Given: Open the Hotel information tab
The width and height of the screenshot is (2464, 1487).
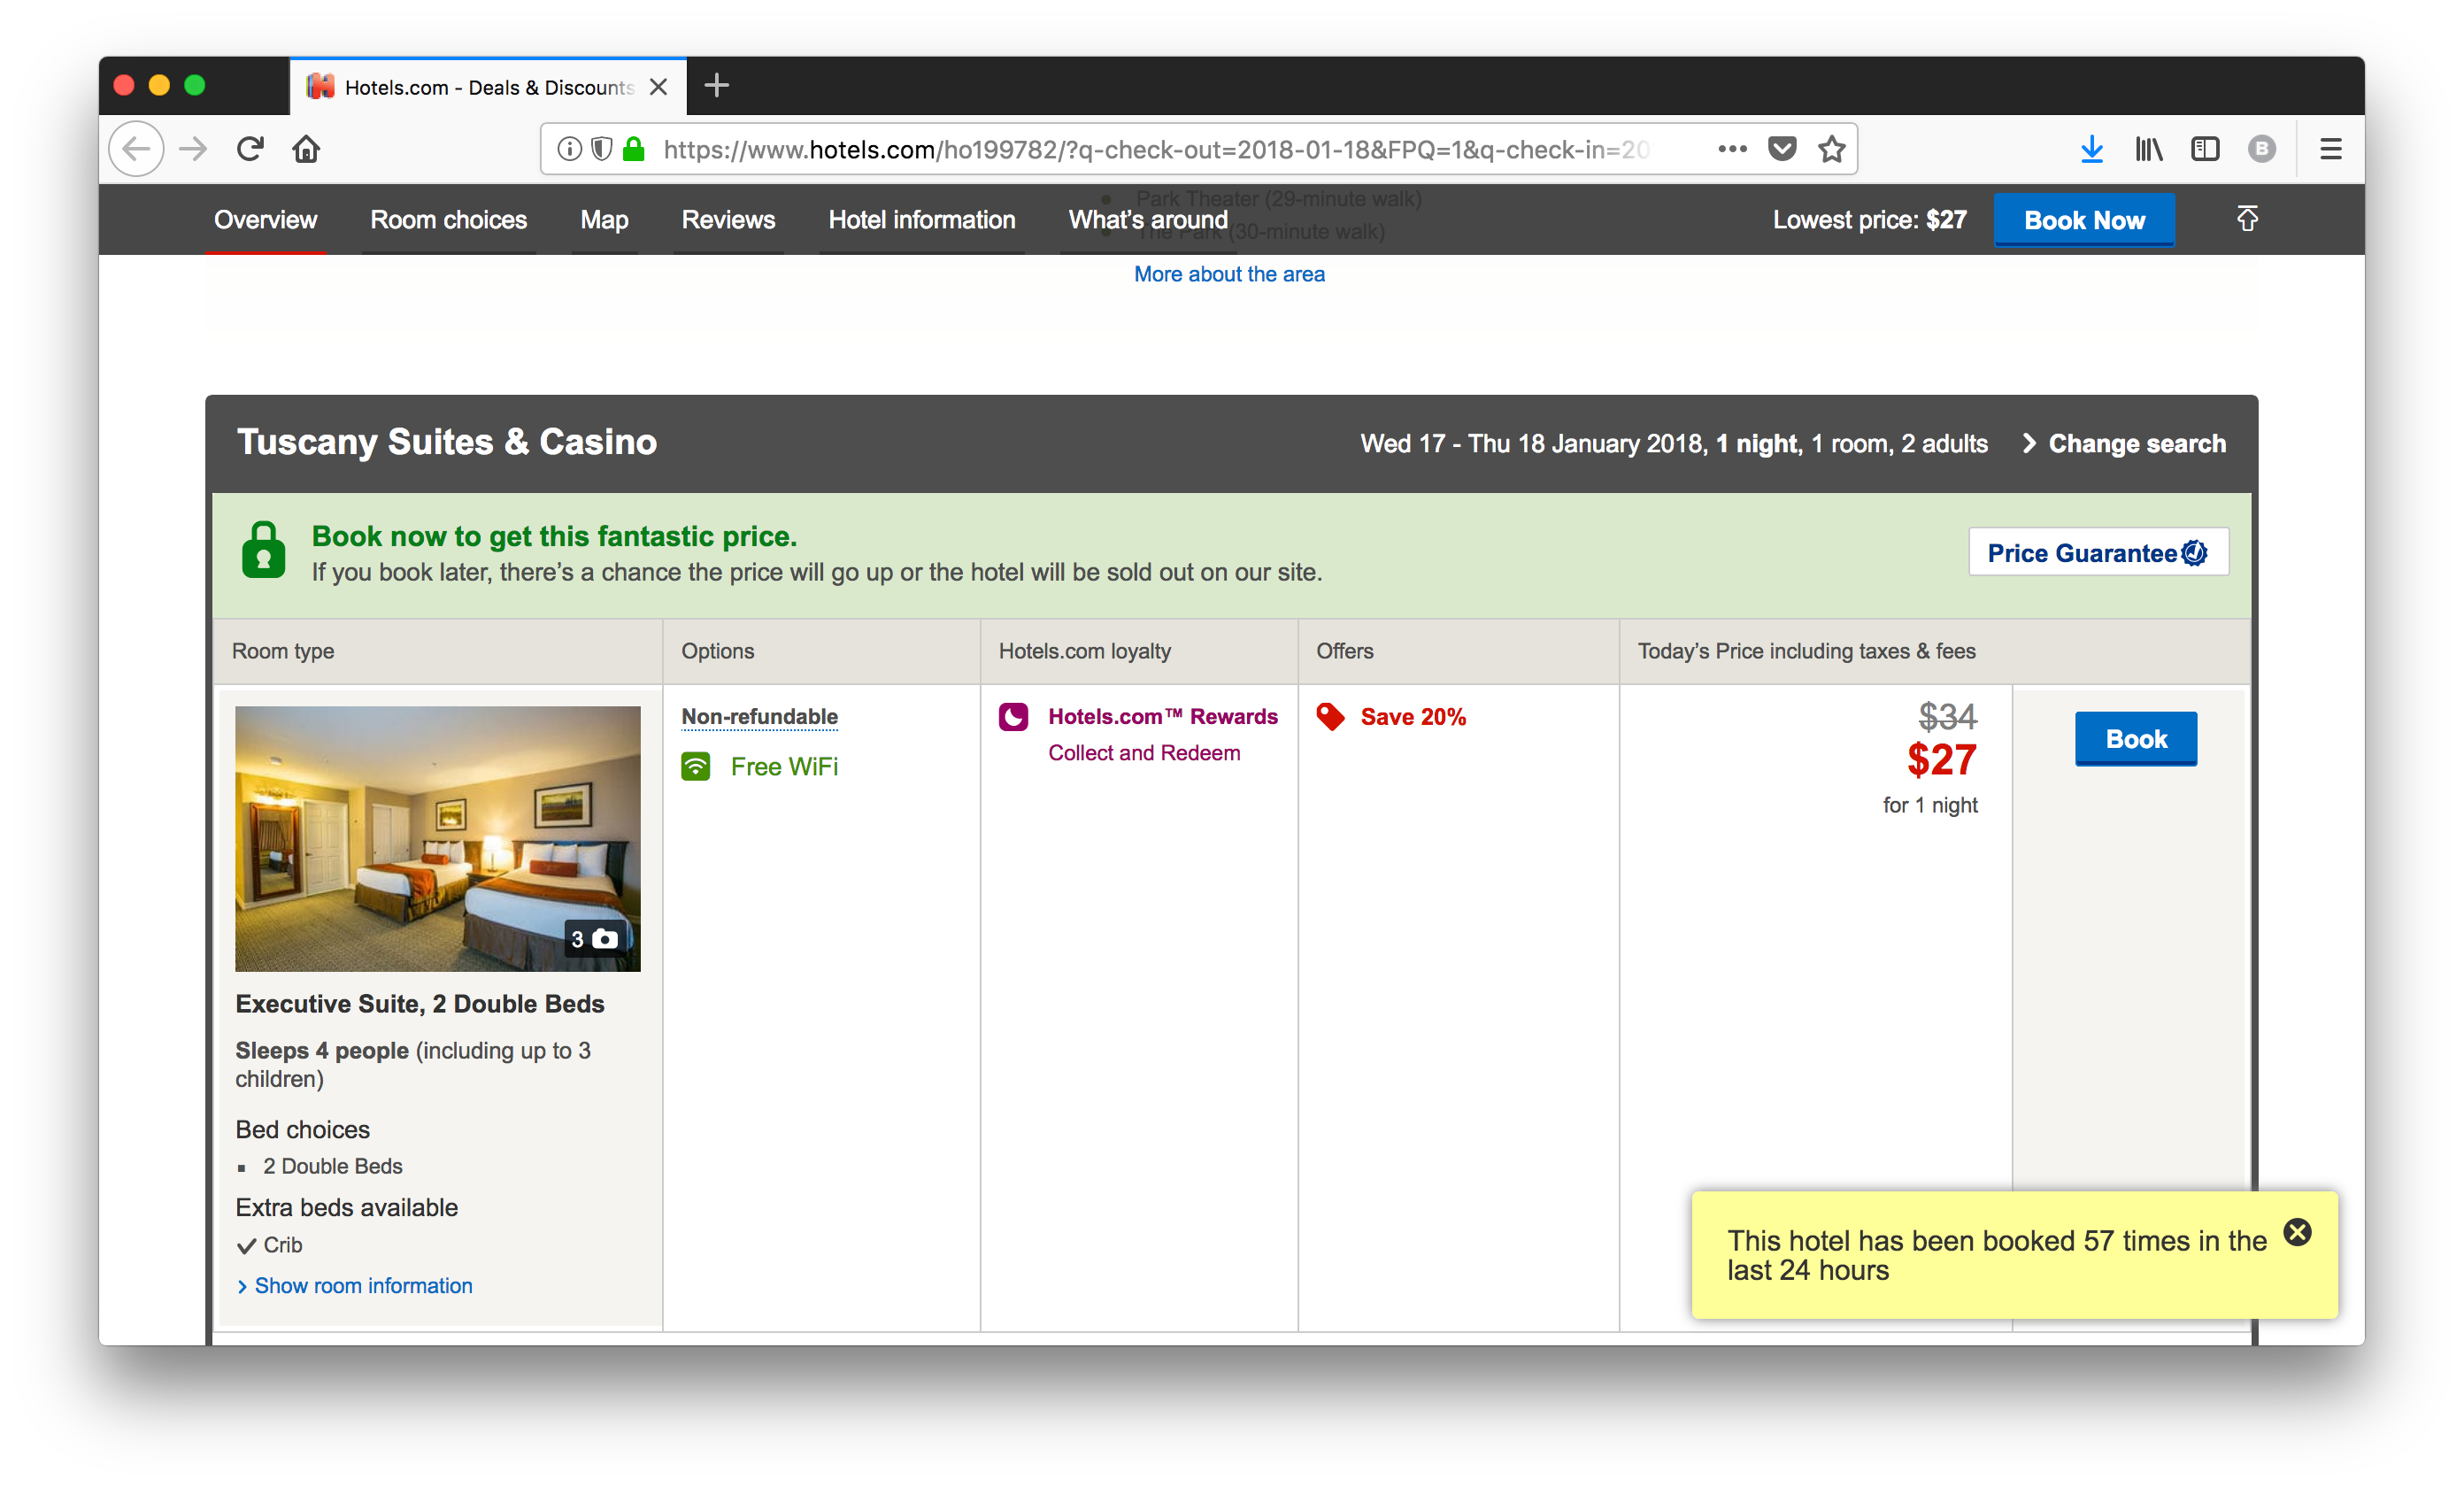Looking at the screenshot, I should click(x=921, y=220).
